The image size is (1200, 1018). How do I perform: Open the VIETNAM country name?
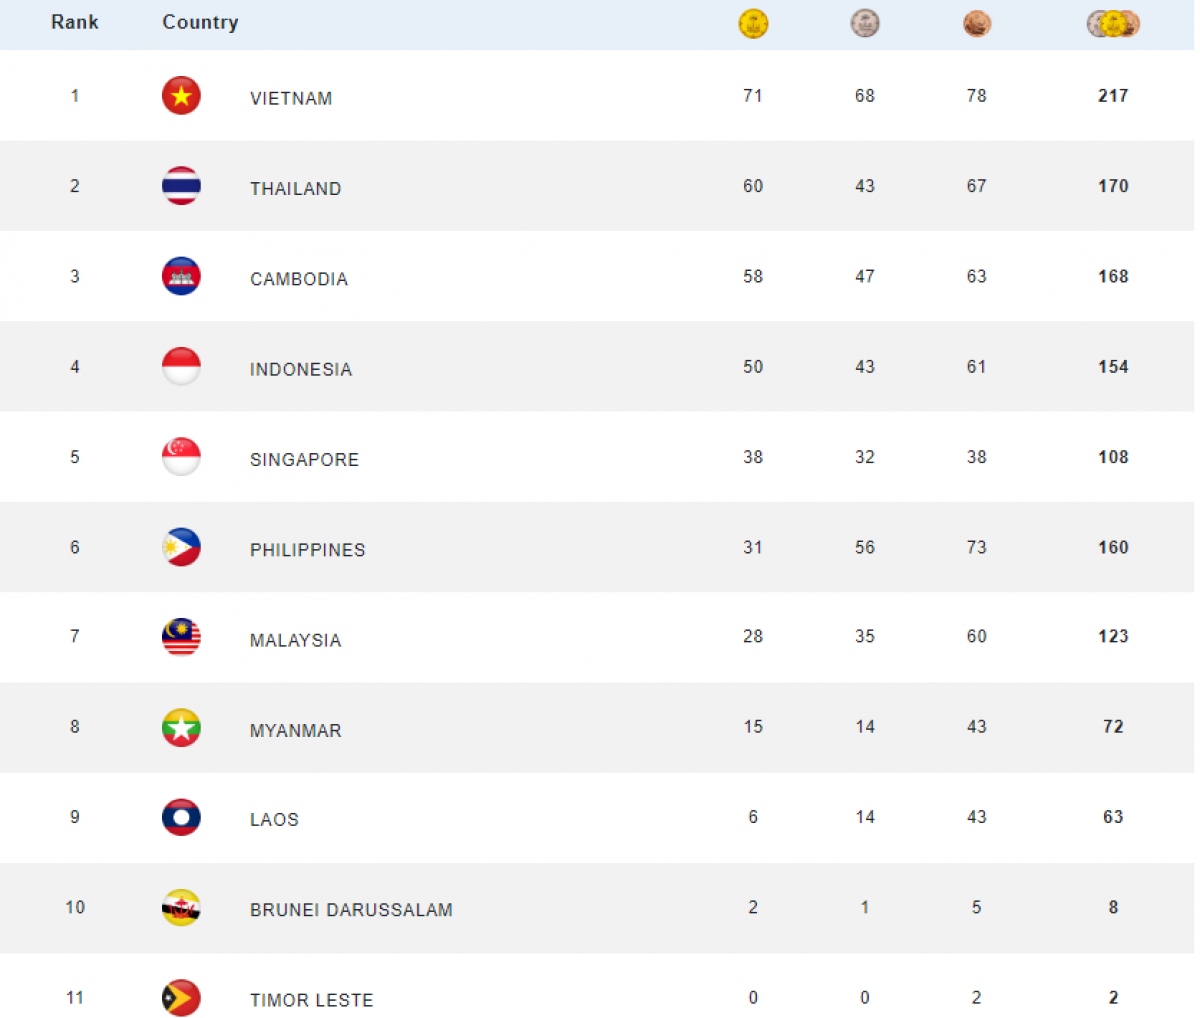point(291,98)
